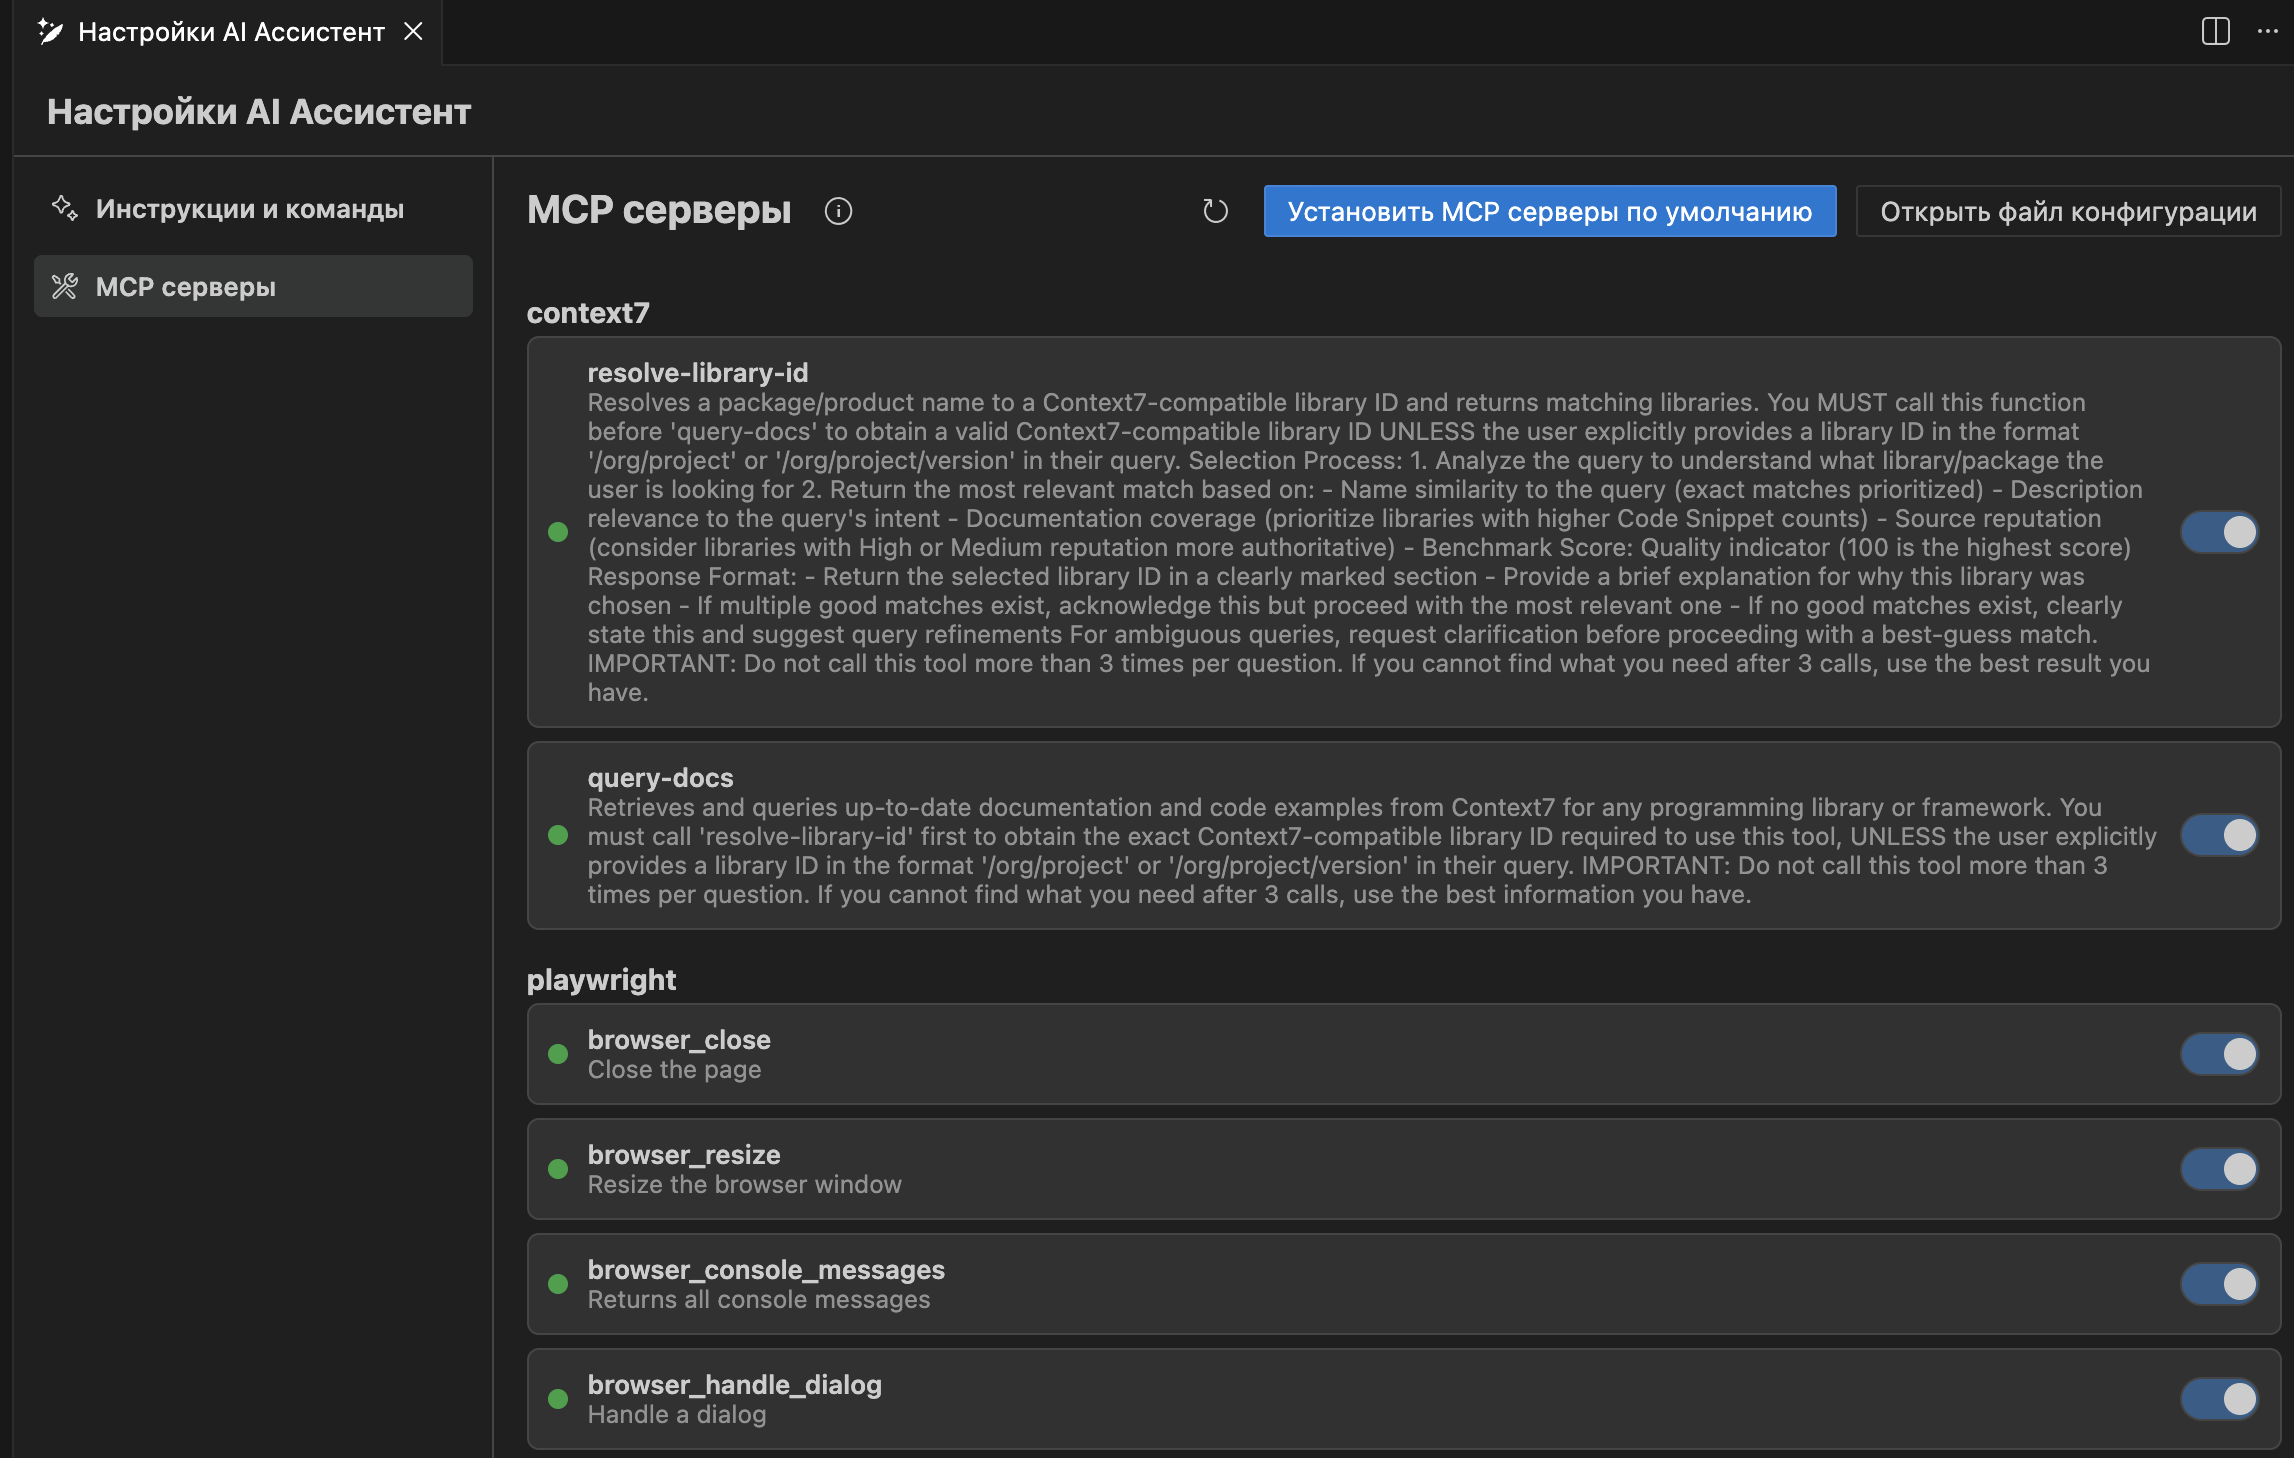This screenshot has height=1458, width=2294.
Task: Toggle the browser_console_messages switch
Action: coord(2219,1284)
